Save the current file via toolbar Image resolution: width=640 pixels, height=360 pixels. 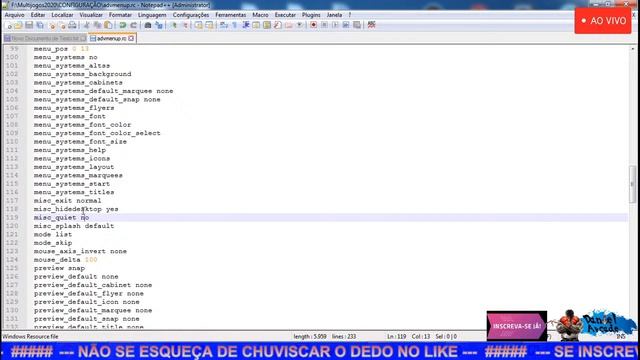(29, 25)
